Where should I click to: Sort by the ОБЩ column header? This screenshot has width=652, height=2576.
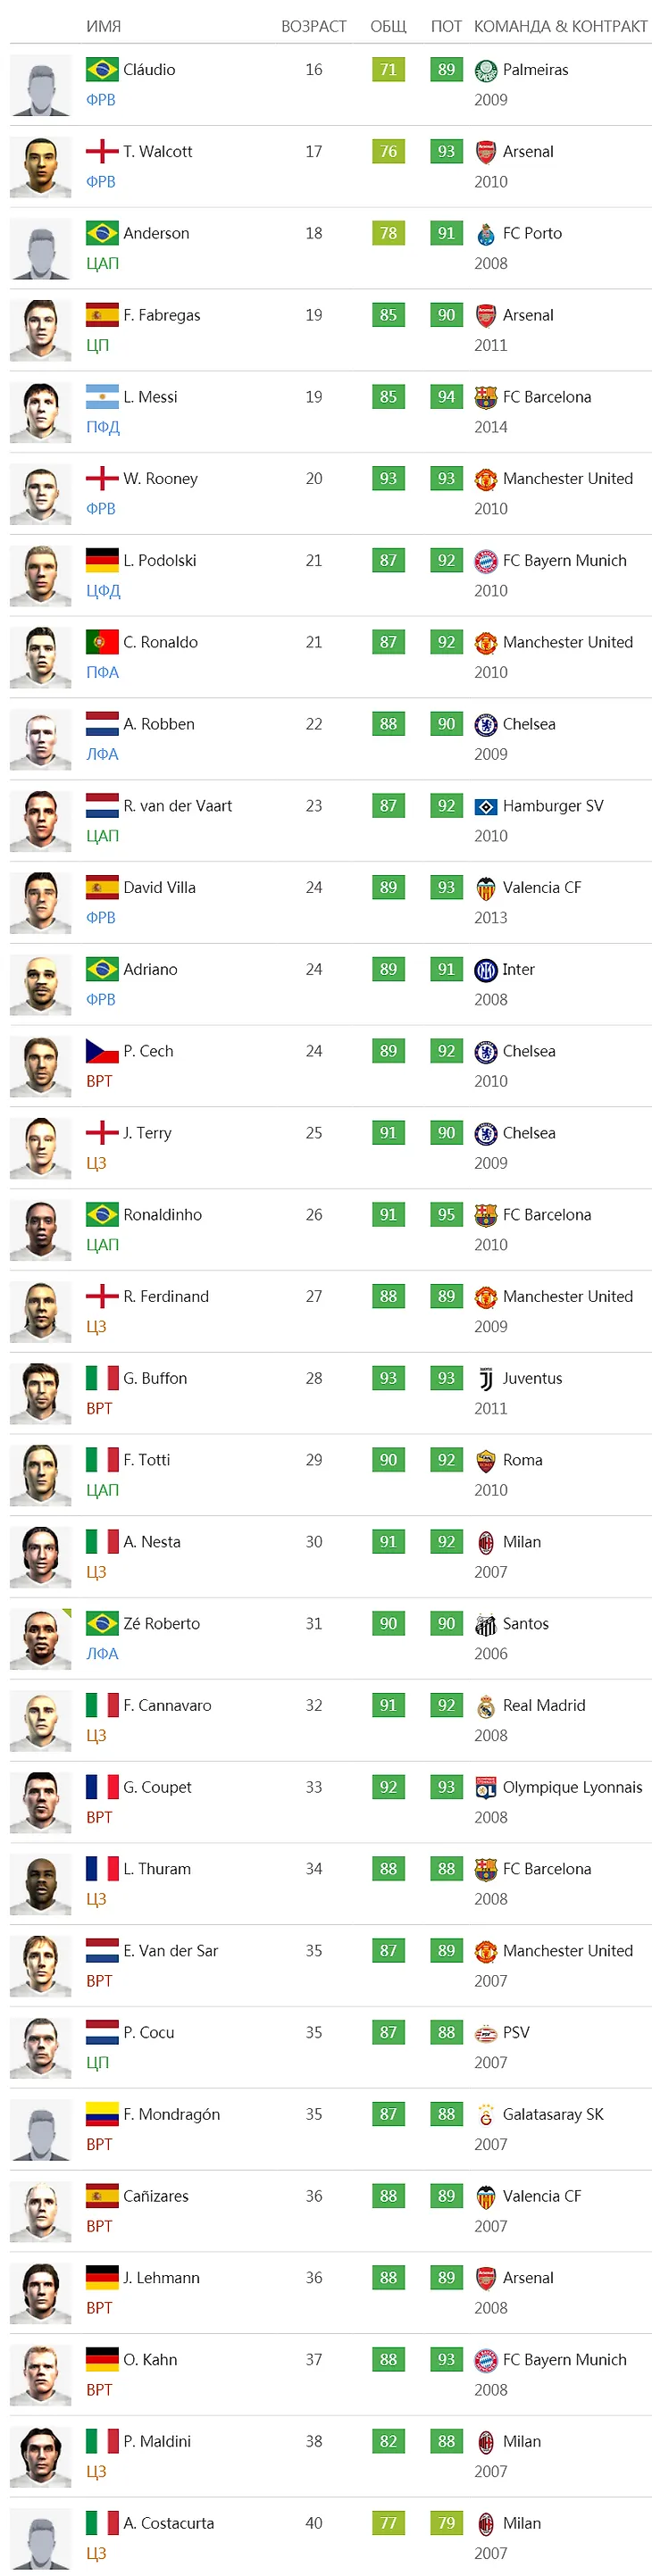click(x=388, y=26)
